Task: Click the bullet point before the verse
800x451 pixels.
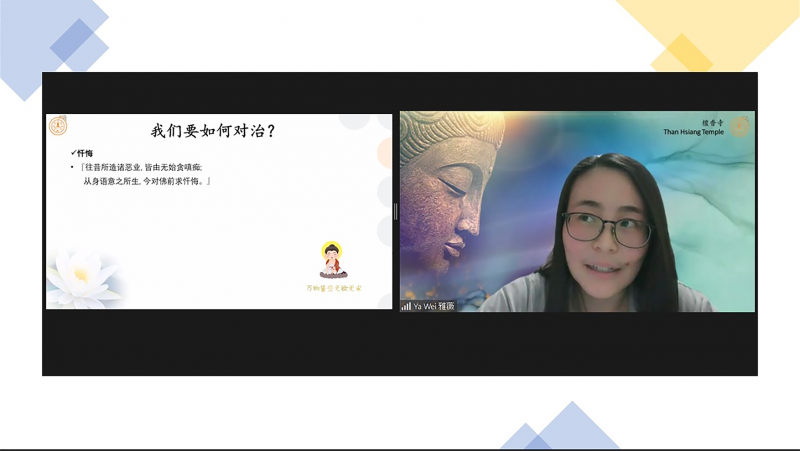Action: click(x=71, y=166)
